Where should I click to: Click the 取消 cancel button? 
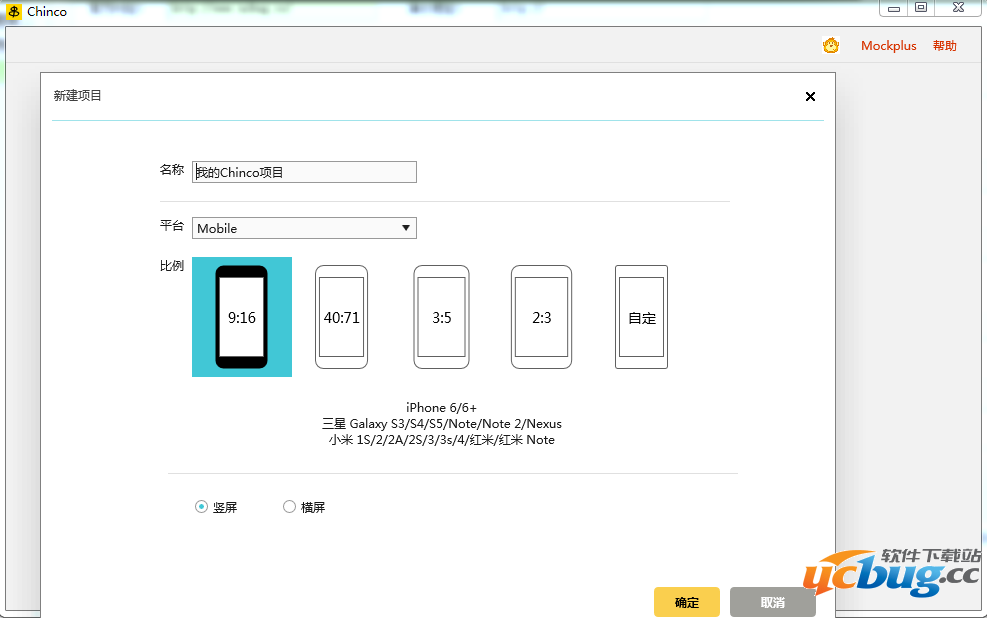[772, 602]
